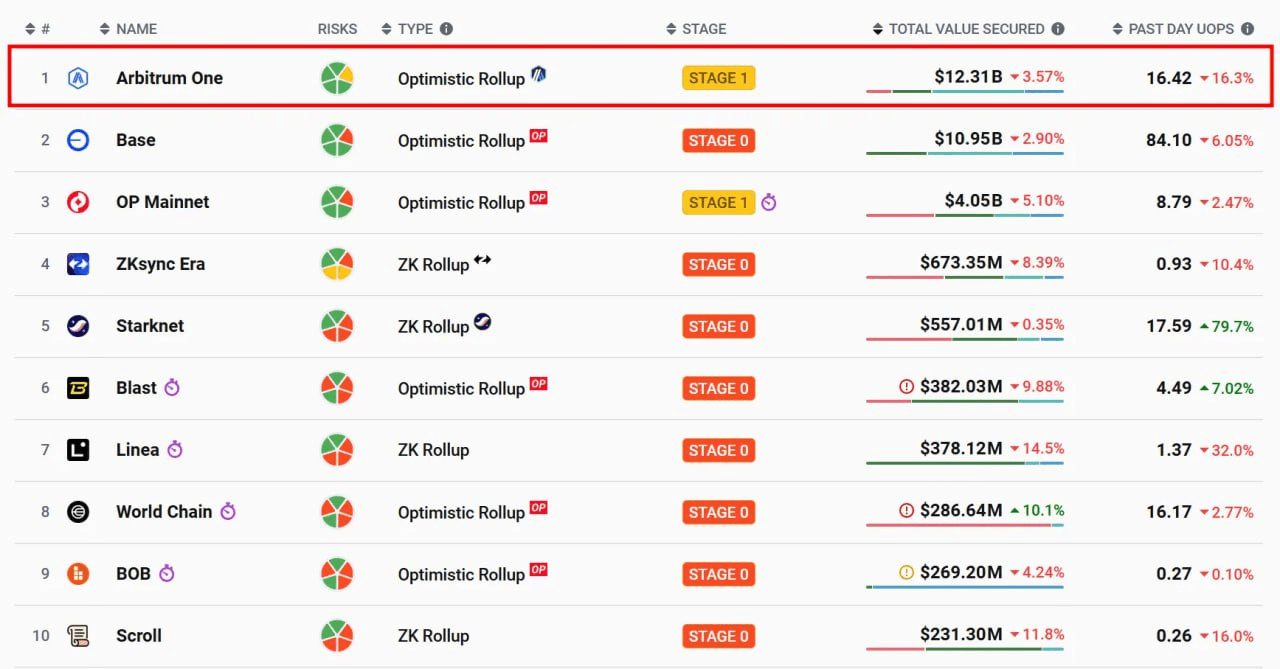Sort table by the # column

coord(38,29)
